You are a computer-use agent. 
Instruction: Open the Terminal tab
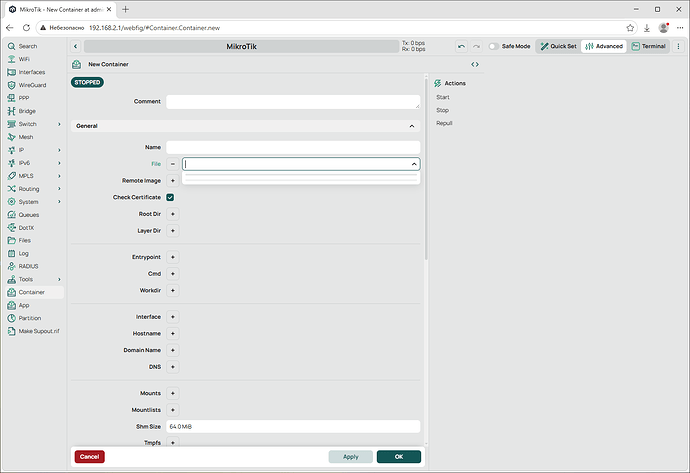(x=649, y=46)
